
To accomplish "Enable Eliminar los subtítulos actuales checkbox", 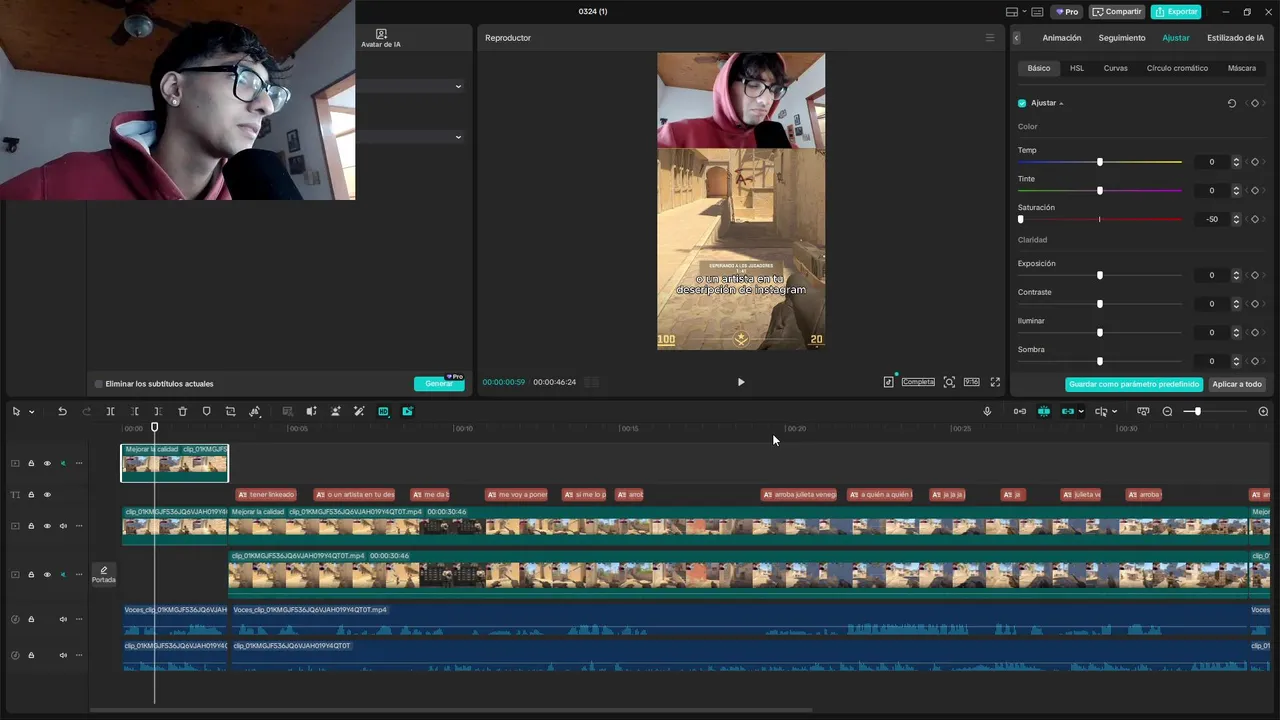I will (98, 384).
